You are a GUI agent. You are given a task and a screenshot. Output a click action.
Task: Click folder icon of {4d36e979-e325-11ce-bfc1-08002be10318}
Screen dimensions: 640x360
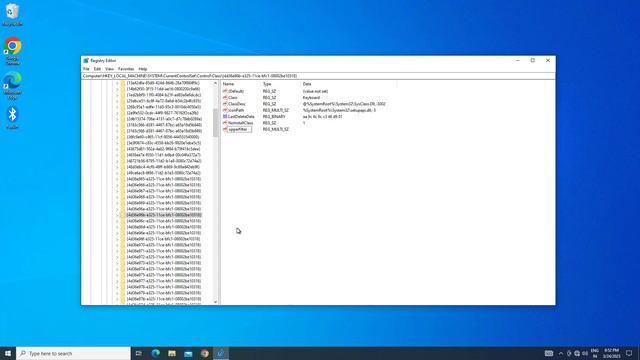(123, 293)
